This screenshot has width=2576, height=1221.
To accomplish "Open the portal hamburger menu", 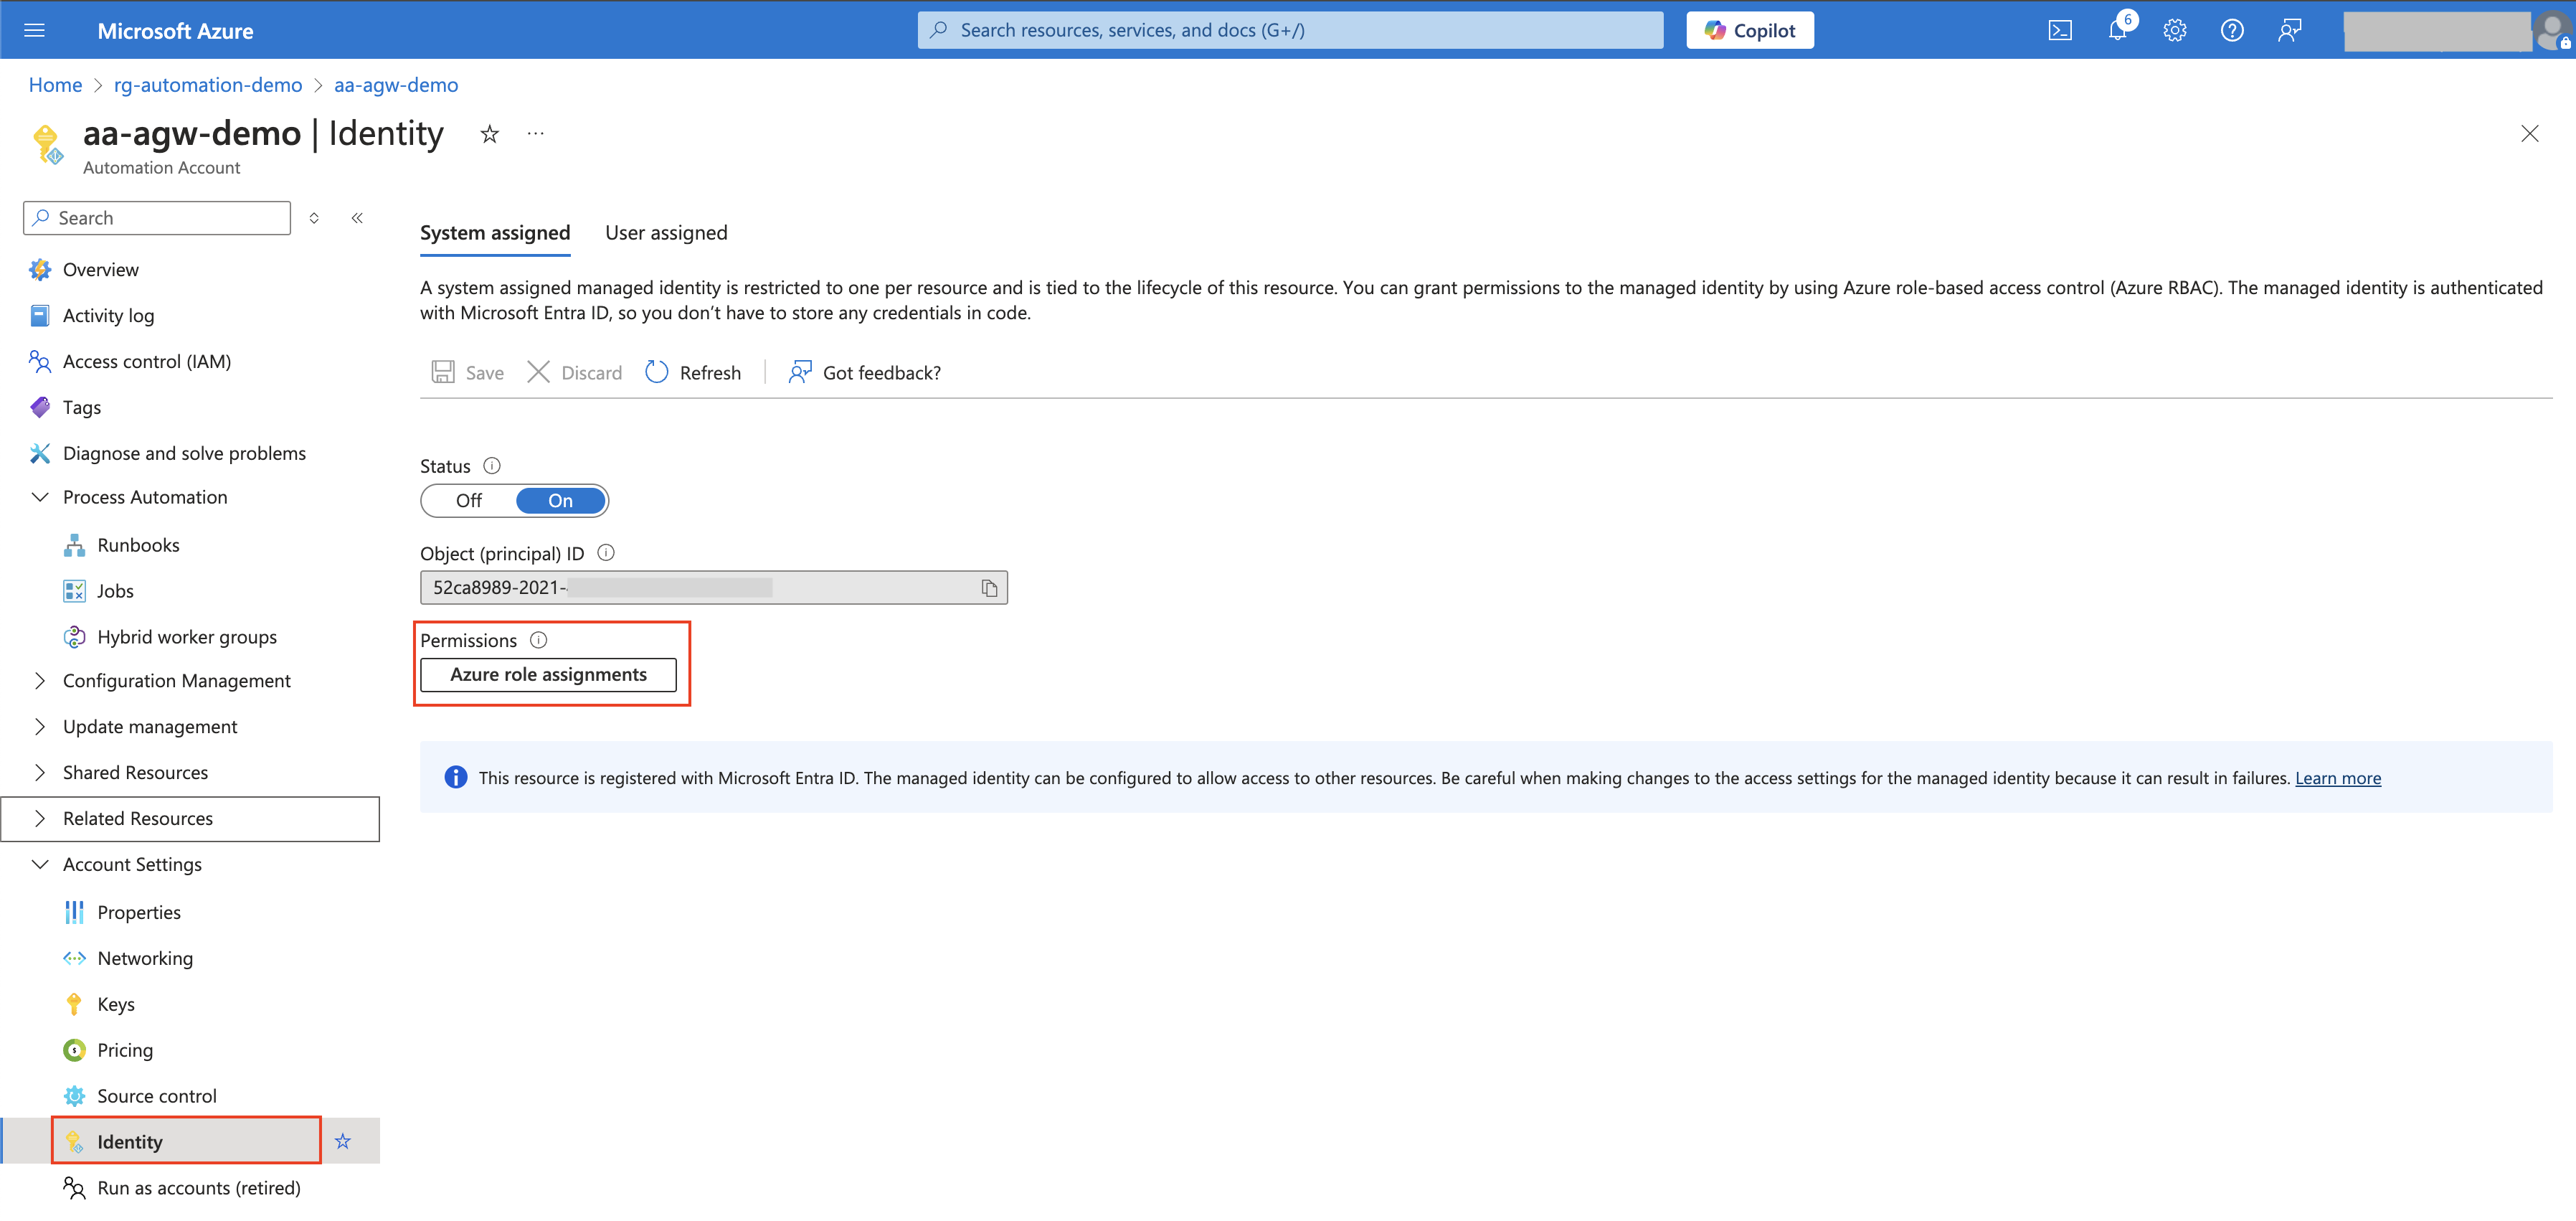I will click(34, 30).
